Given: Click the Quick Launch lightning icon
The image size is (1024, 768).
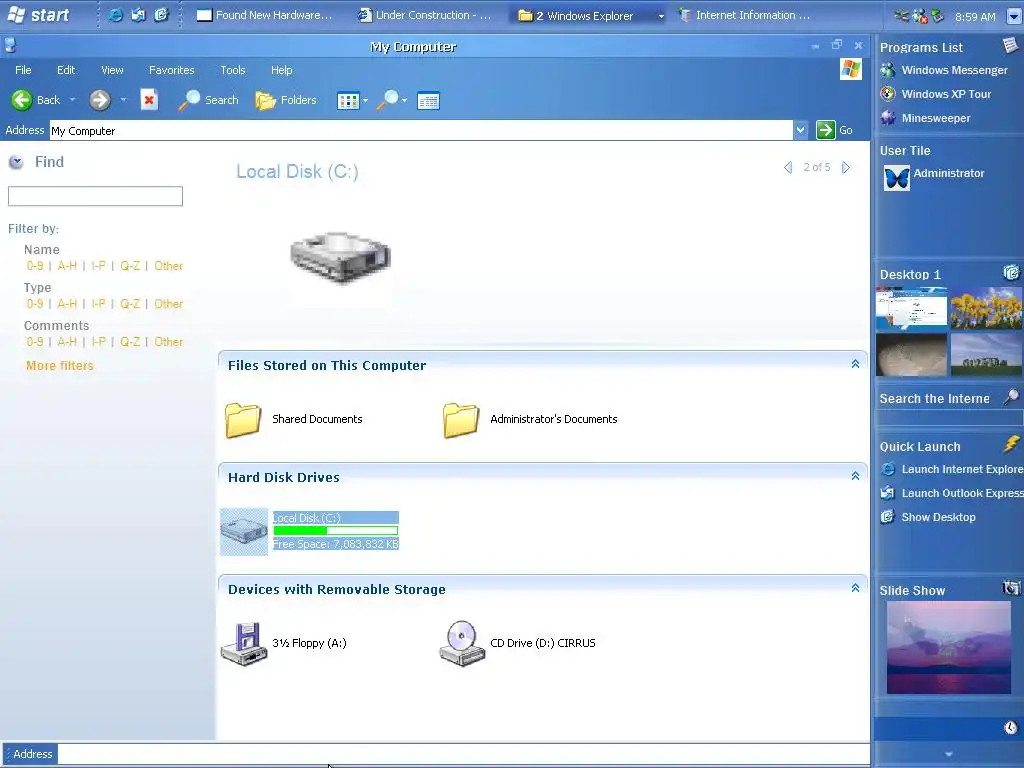Looking at the screenshot, I should click(x=1011, y=444).
